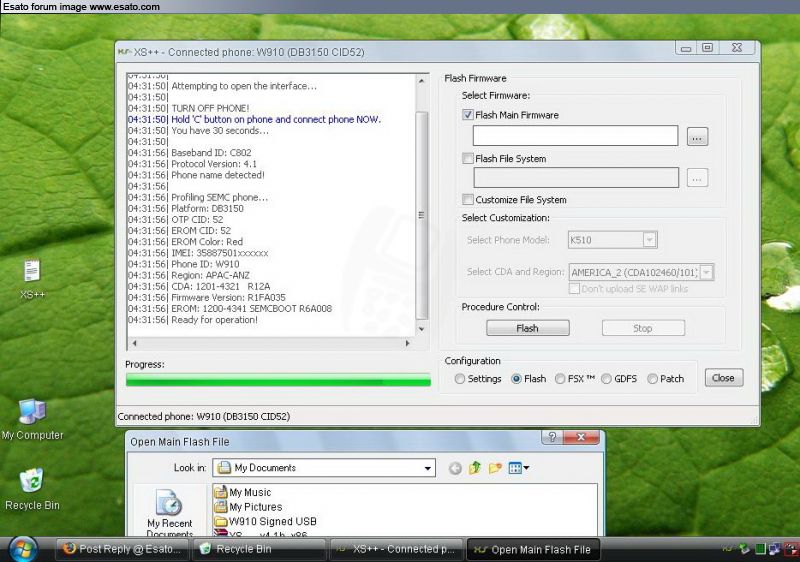Click the Flash procedure button
This screenshot has height=562, width=800.
[528, 328]
